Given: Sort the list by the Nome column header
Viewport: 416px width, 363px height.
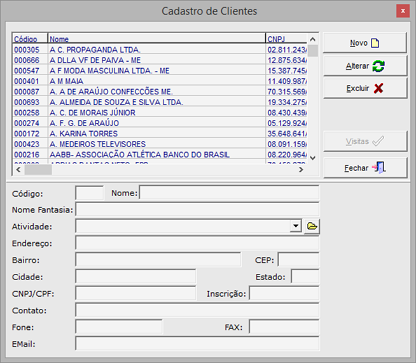Looking at the screenshot, I should click(x=156, y=39).
